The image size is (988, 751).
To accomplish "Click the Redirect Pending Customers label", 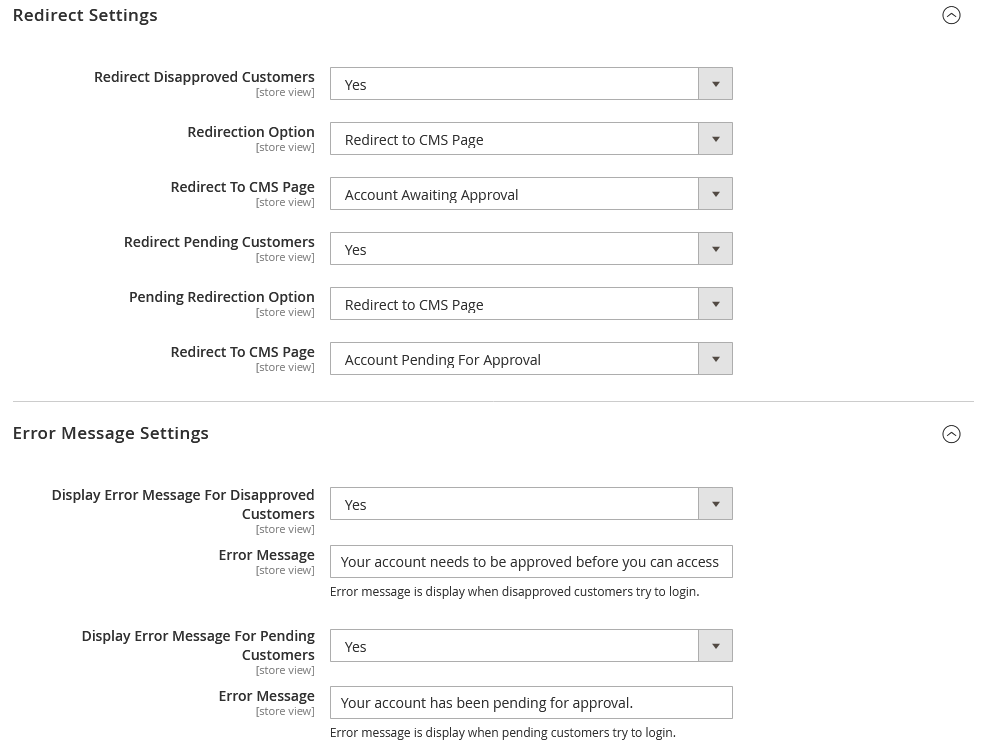I will point(219,242).
